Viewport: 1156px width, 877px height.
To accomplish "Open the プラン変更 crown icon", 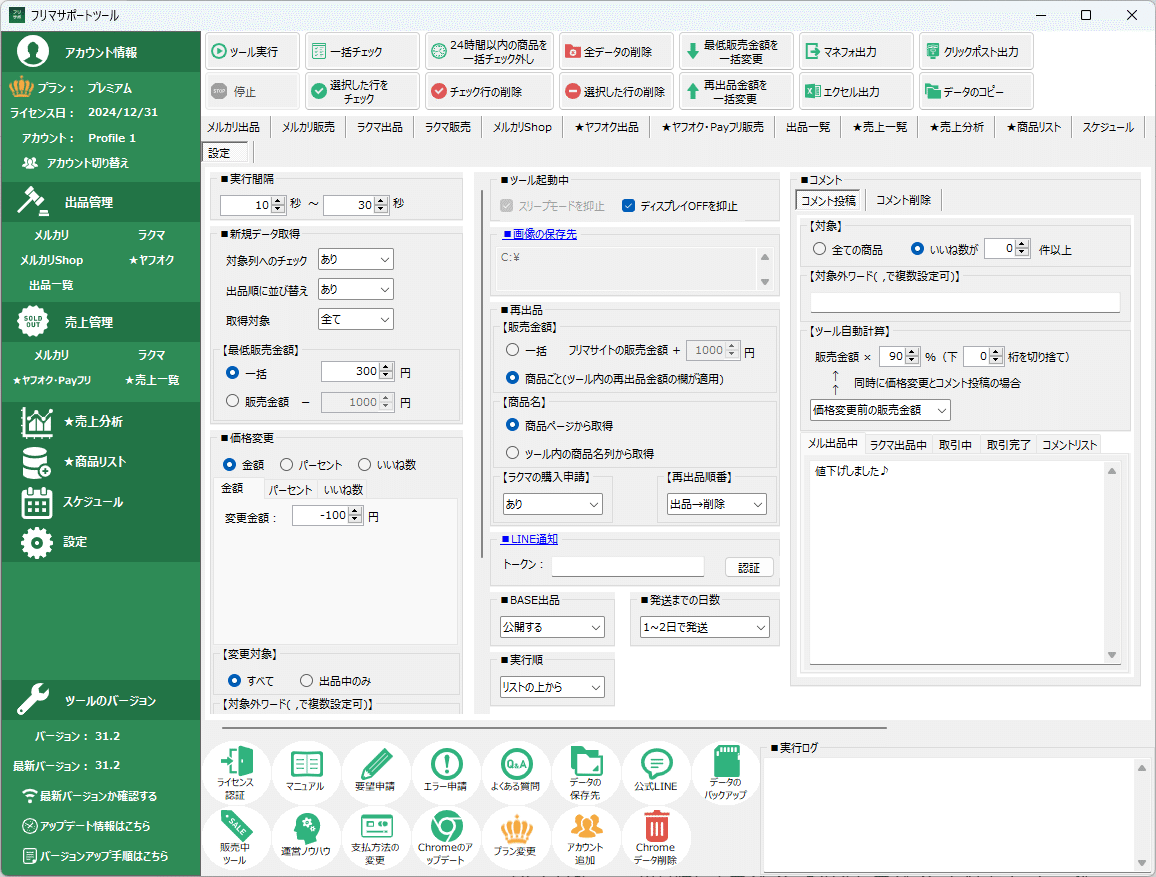I will (x=515, y=837).
